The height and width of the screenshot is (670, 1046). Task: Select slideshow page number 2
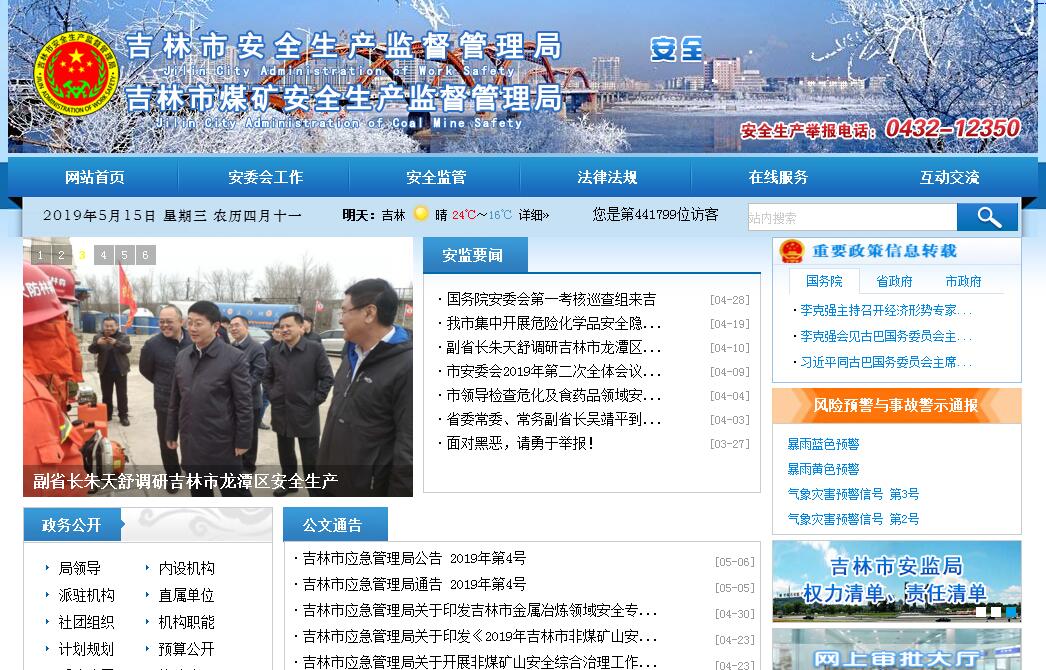(61, 255)
